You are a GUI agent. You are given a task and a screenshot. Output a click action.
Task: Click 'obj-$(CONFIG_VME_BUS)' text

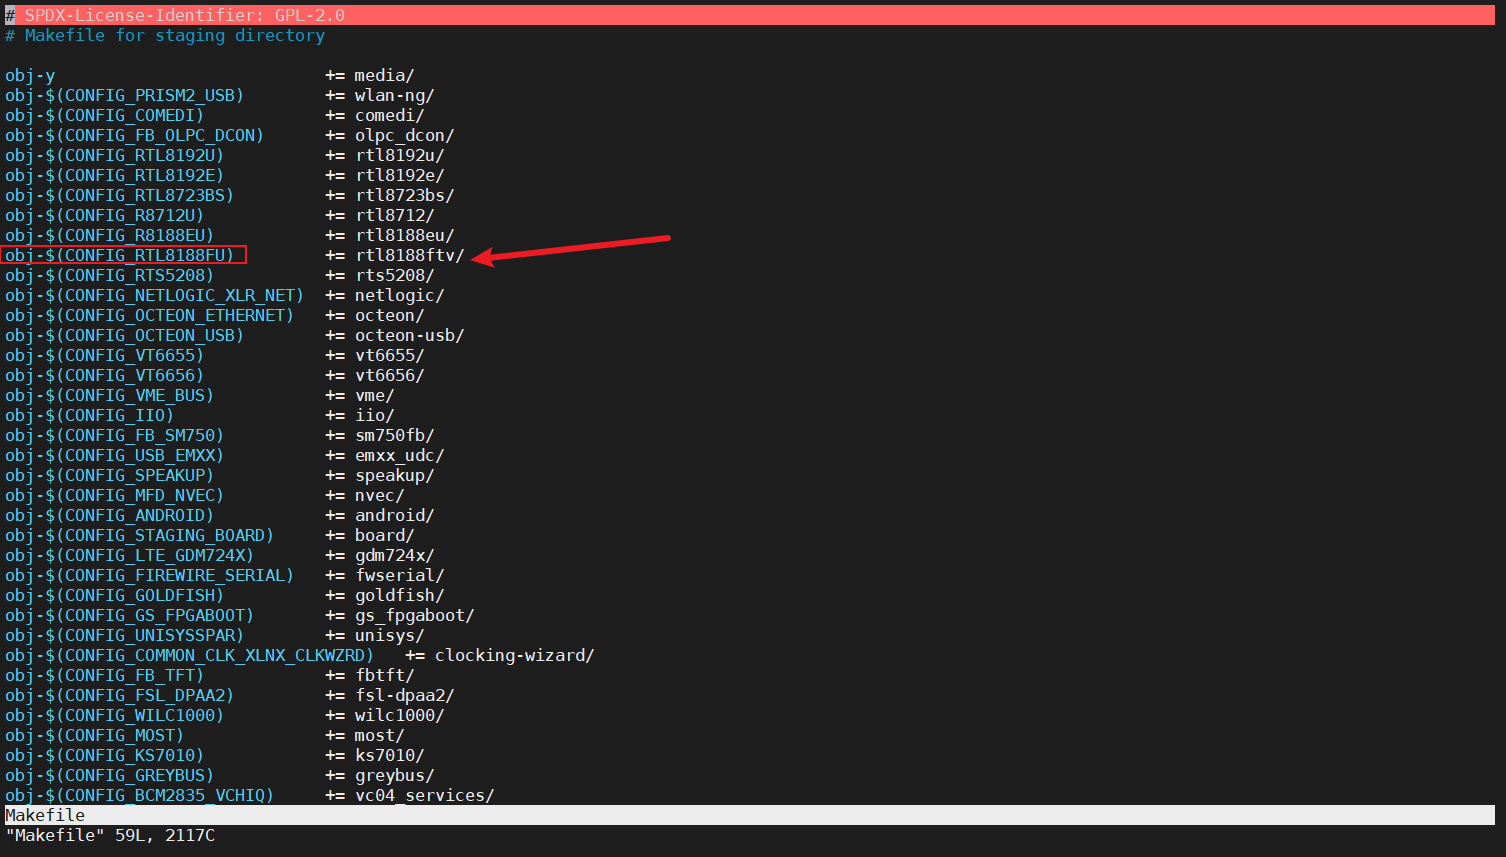[x=110, y=395]
